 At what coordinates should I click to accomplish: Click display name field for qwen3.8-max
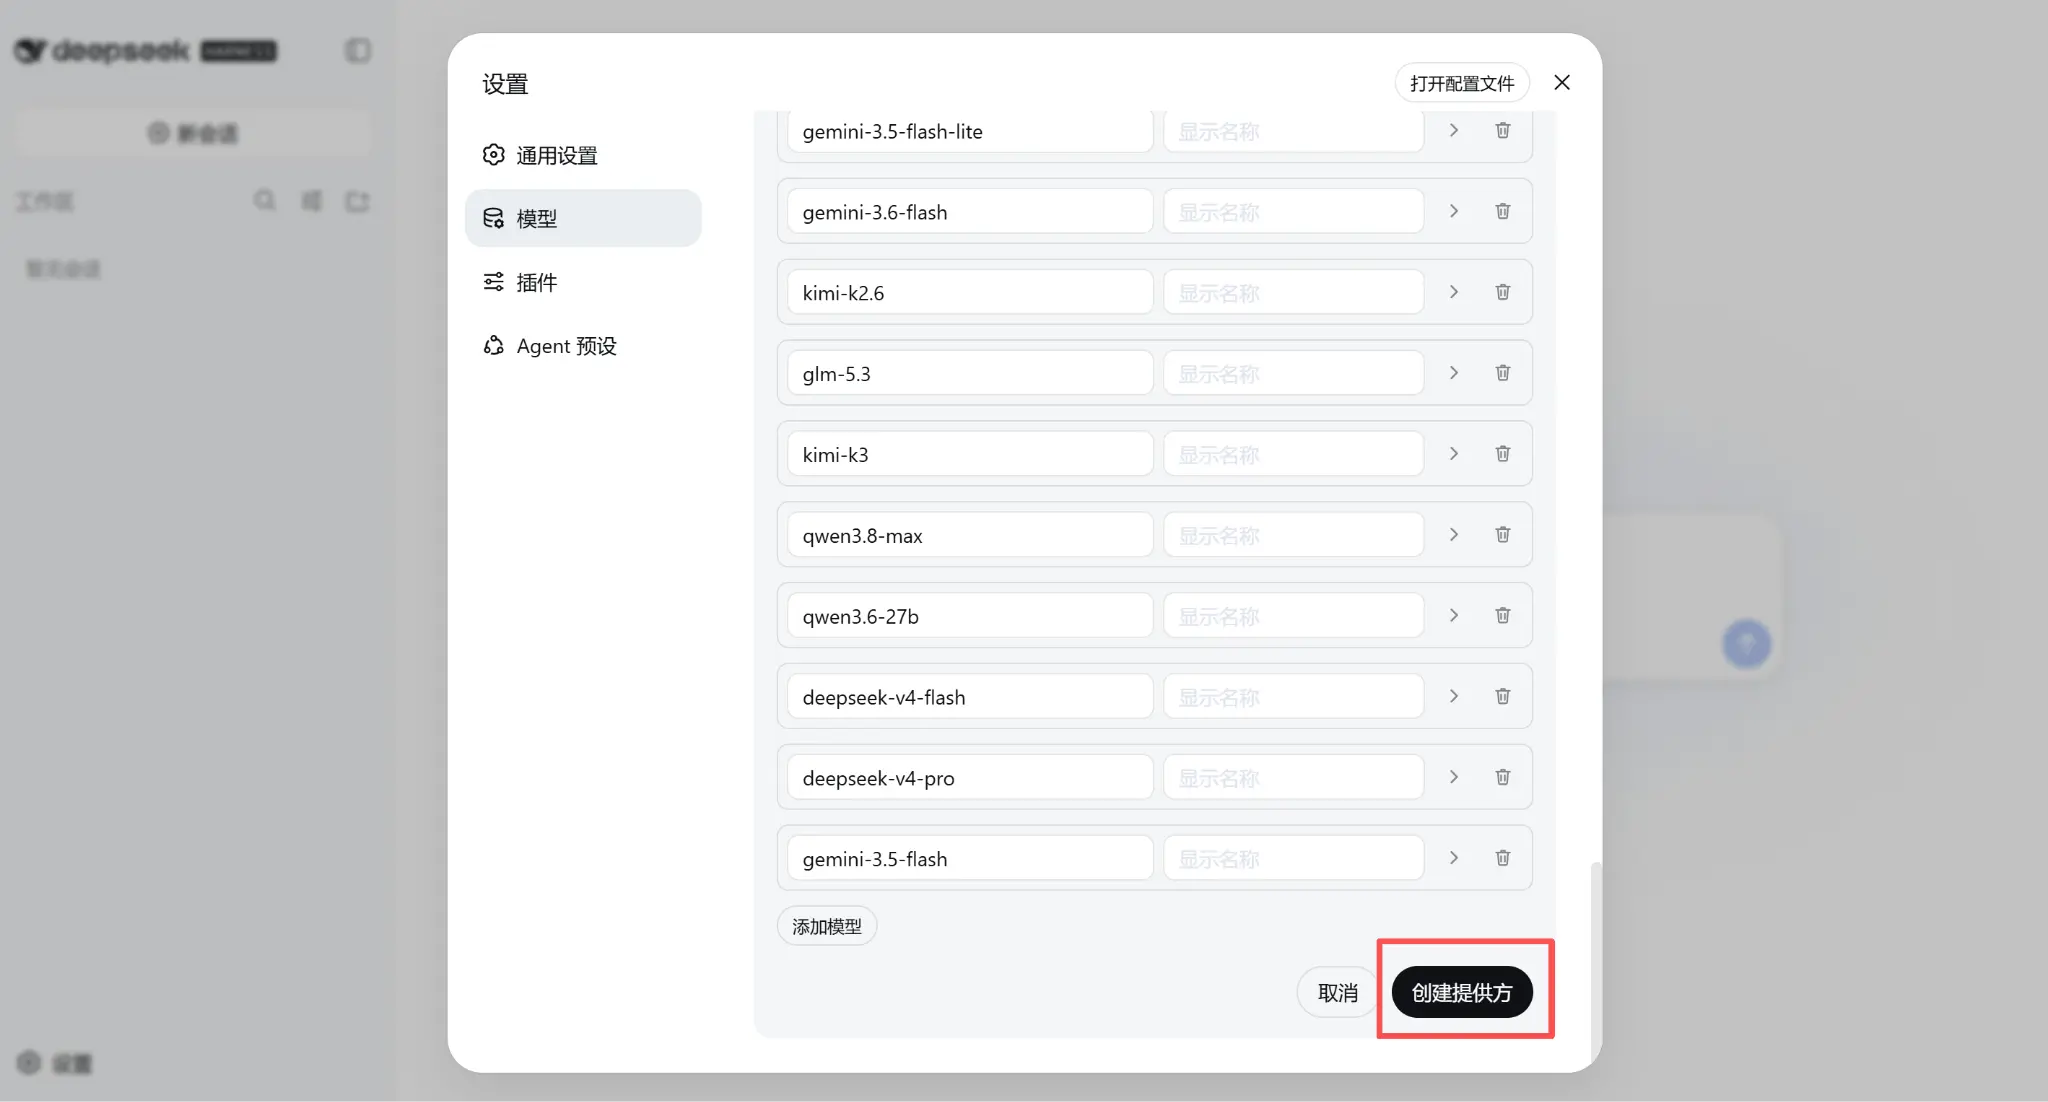[1293, 535]
